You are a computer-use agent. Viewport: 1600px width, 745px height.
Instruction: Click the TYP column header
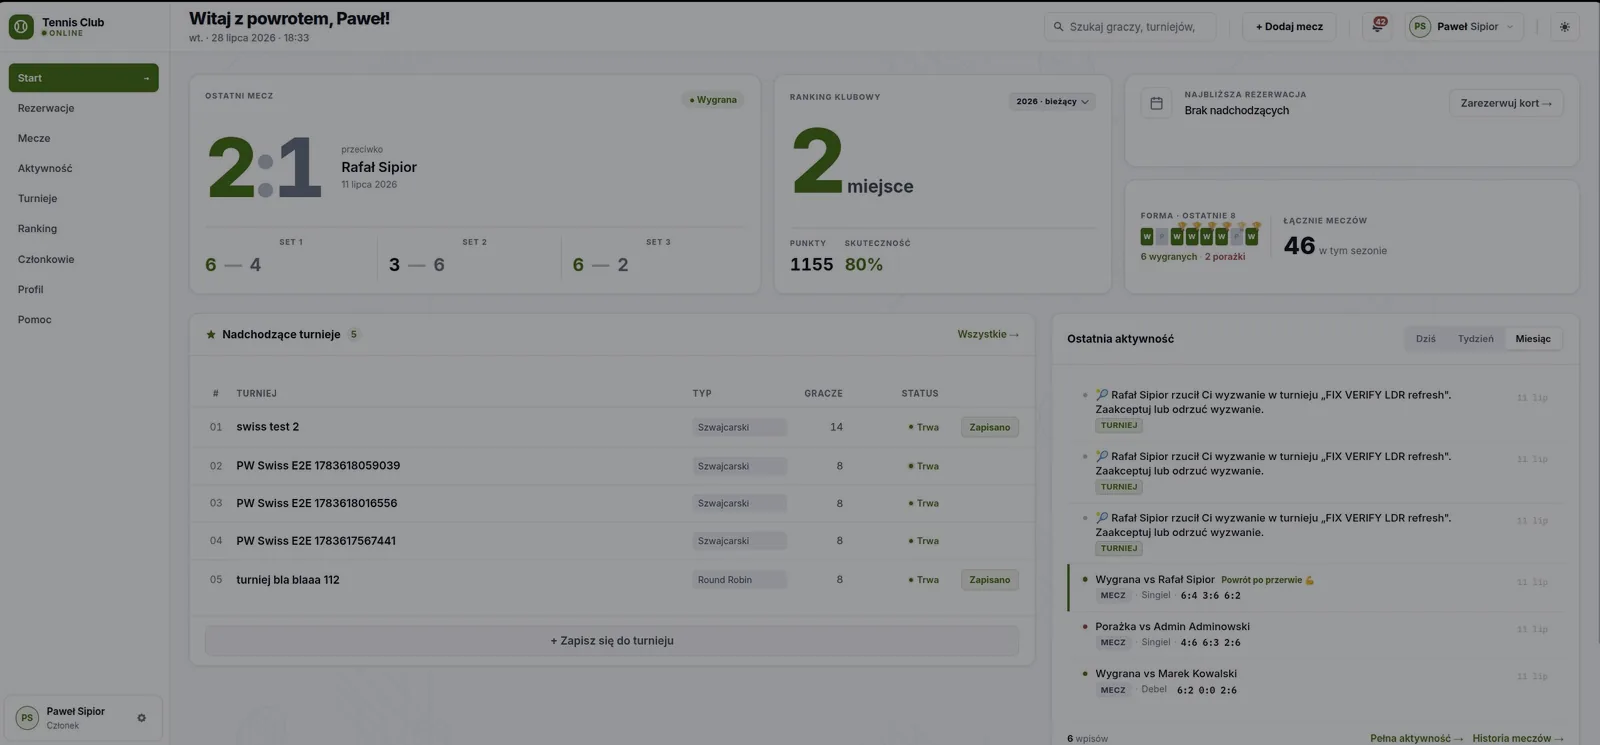click(702, 394)
